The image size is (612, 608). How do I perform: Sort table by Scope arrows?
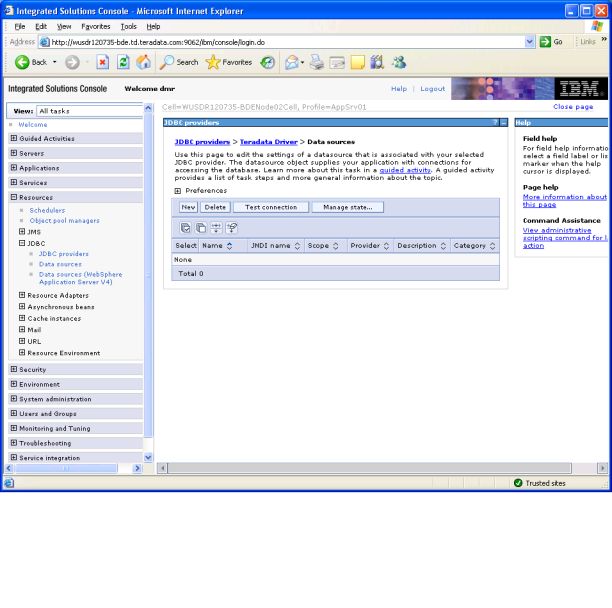coord(335,246)
